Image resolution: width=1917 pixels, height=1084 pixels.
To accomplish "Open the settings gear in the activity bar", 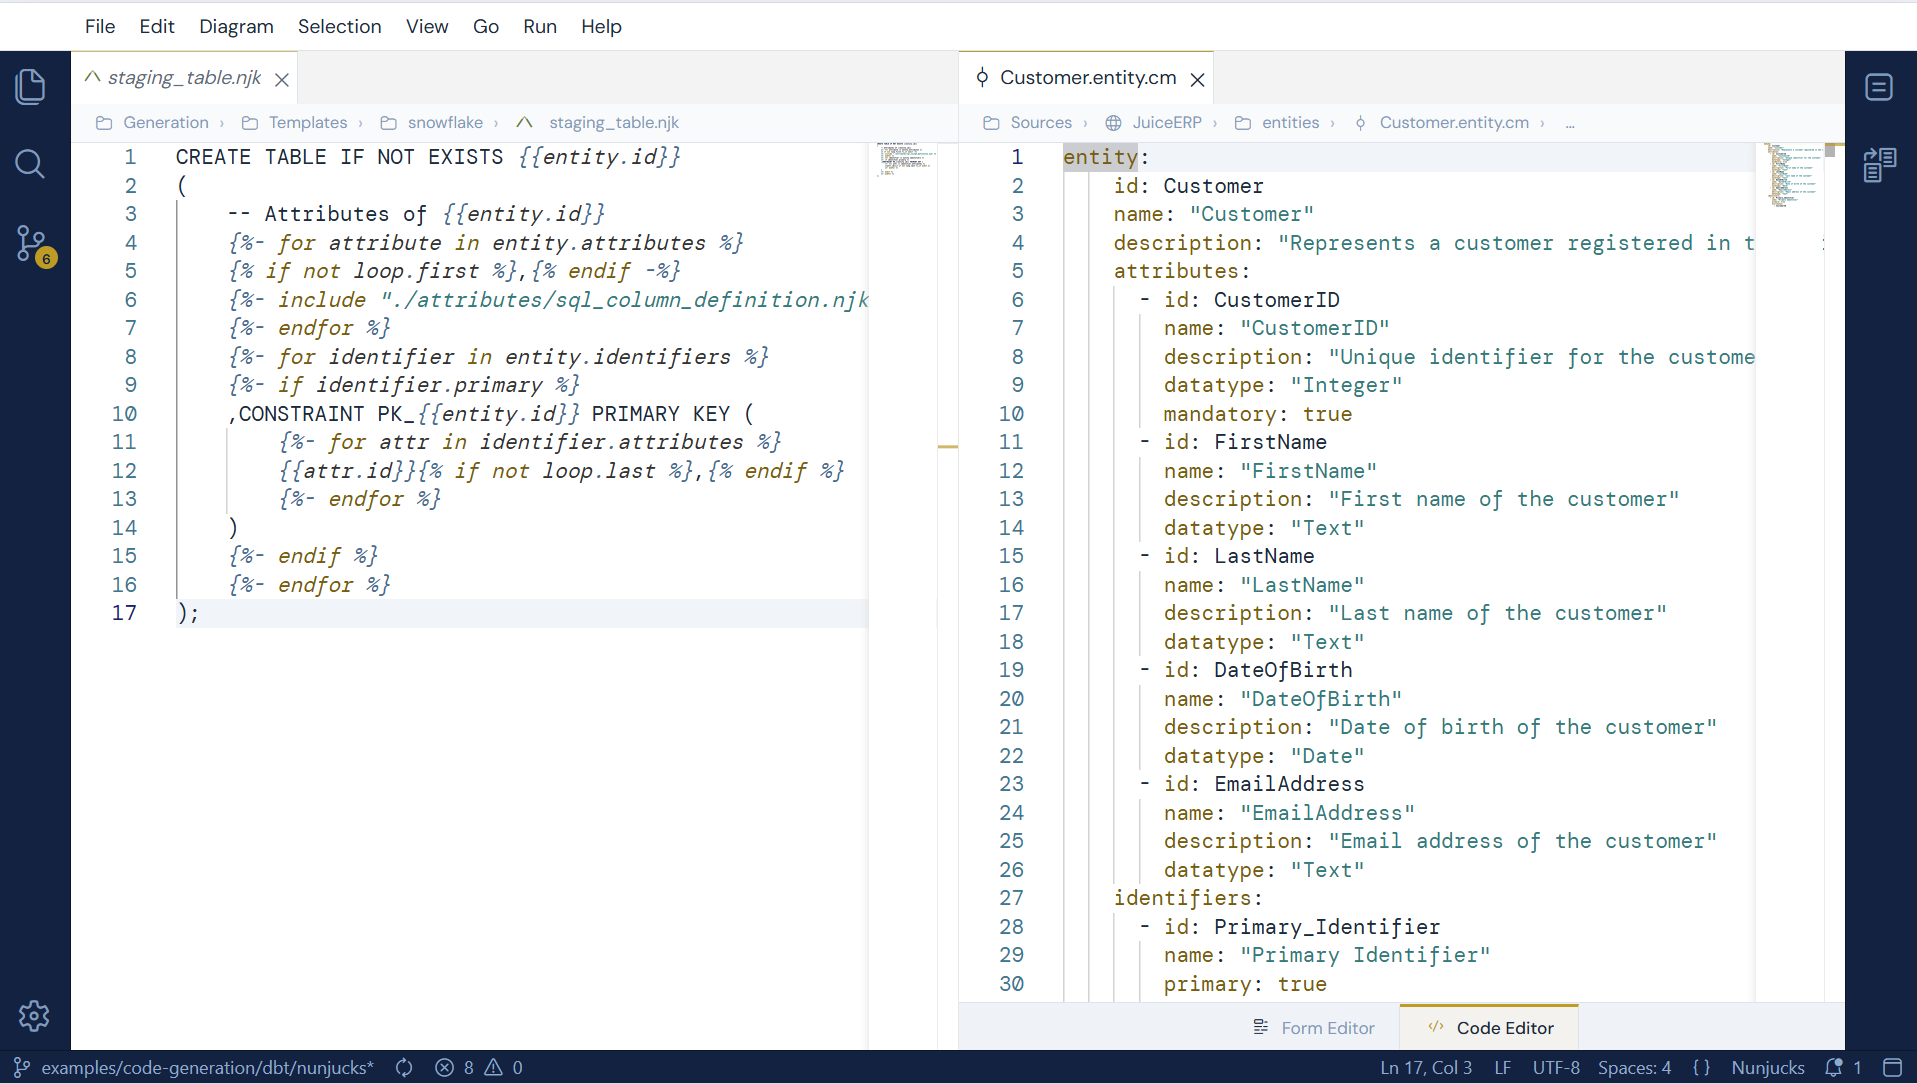I will point(34,1016).
